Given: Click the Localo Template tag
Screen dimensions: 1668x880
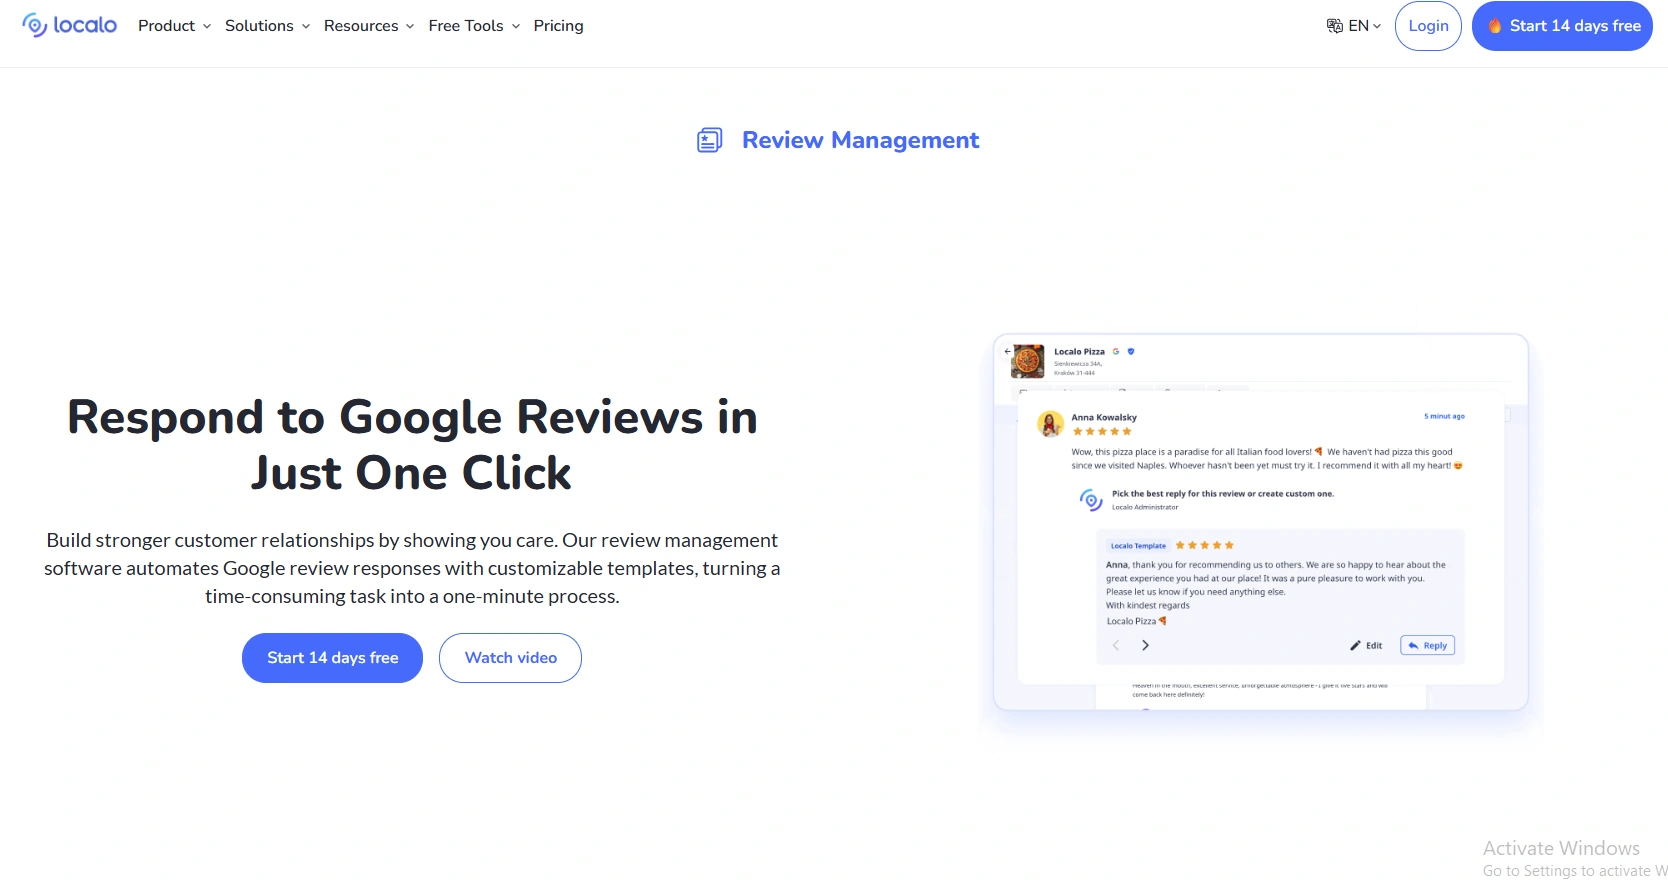Looking at the screenshot, I should [1138, 546].
